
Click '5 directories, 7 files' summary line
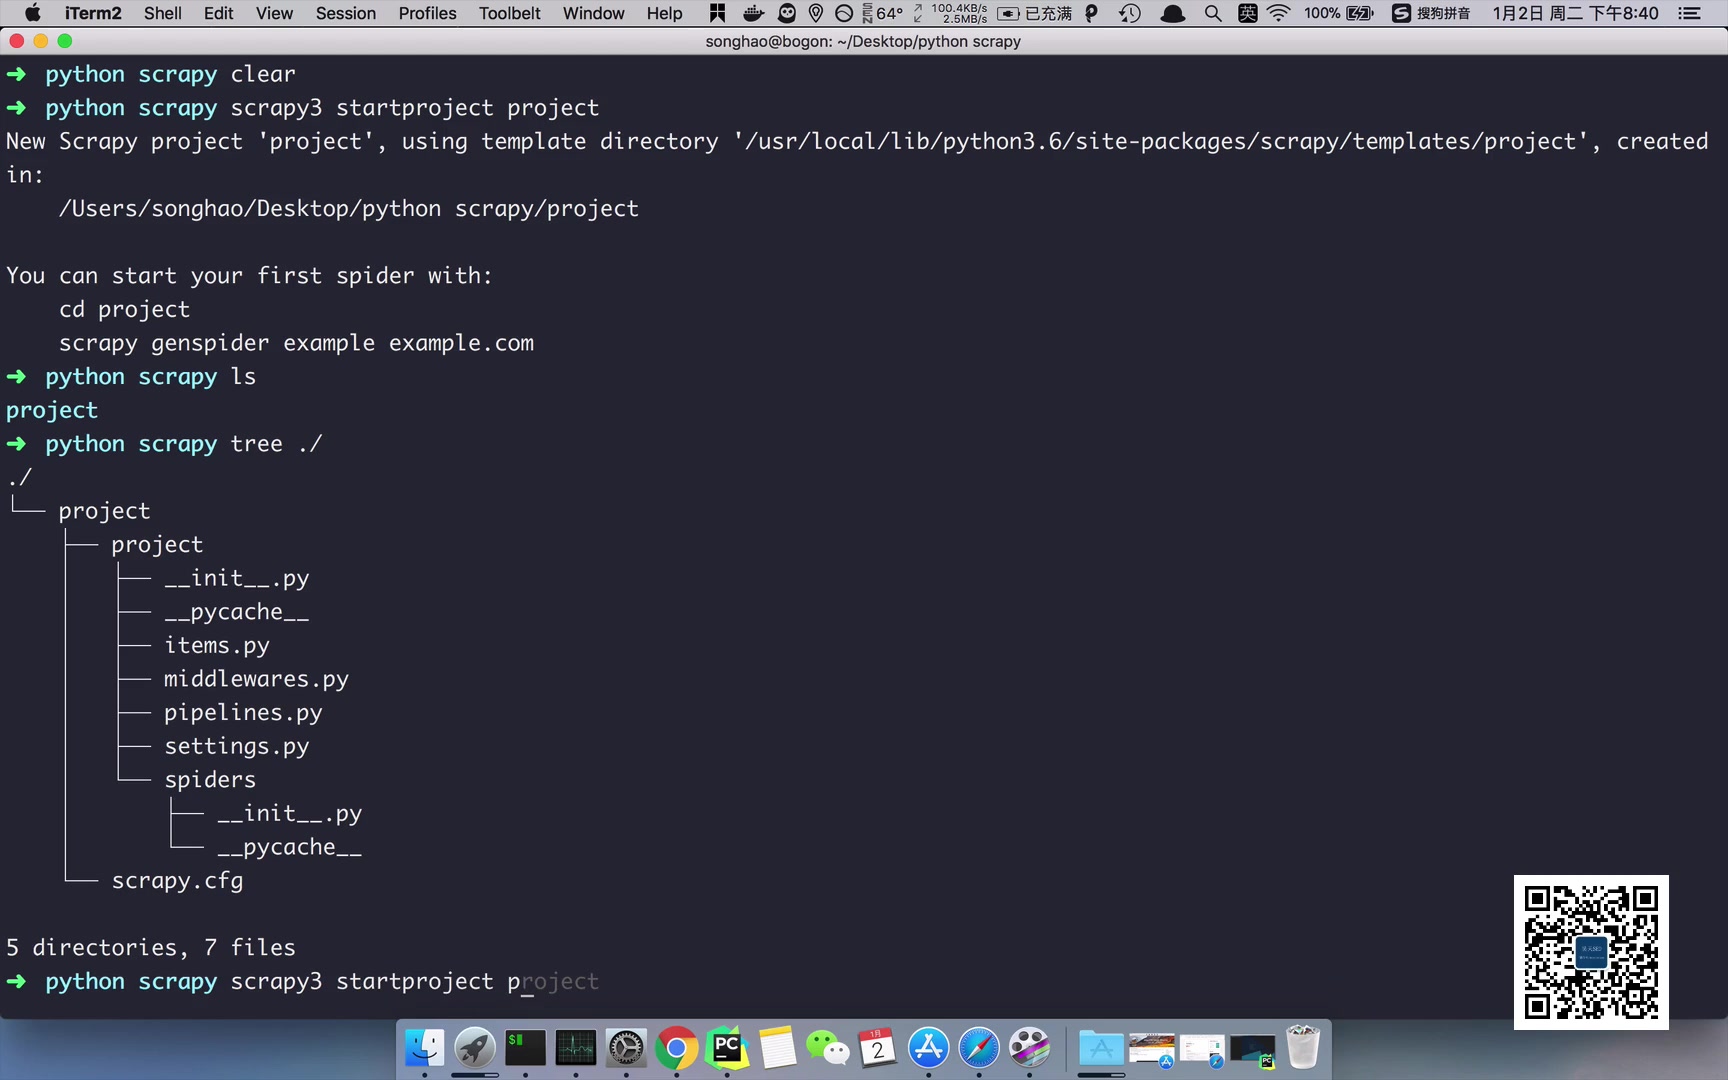pyautogui.click(x=151, y=948)
